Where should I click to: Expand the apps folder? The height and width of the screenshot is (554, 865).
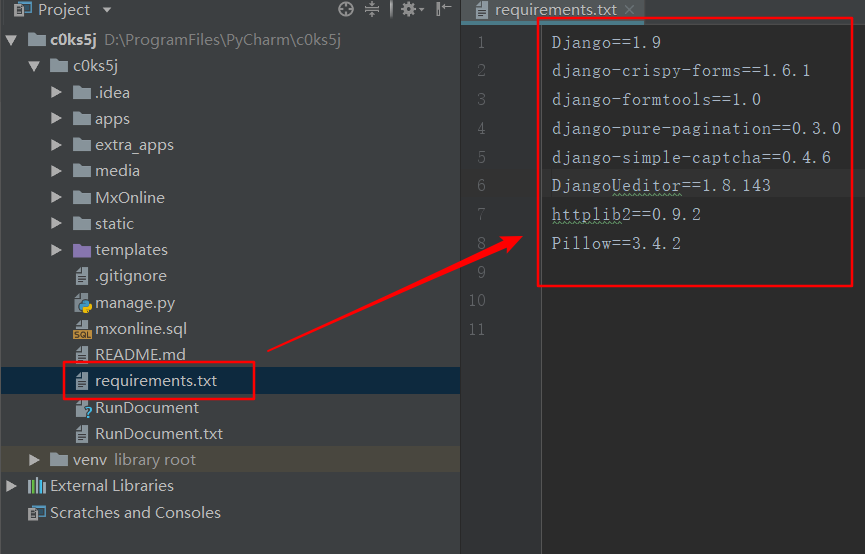[56, 118]
